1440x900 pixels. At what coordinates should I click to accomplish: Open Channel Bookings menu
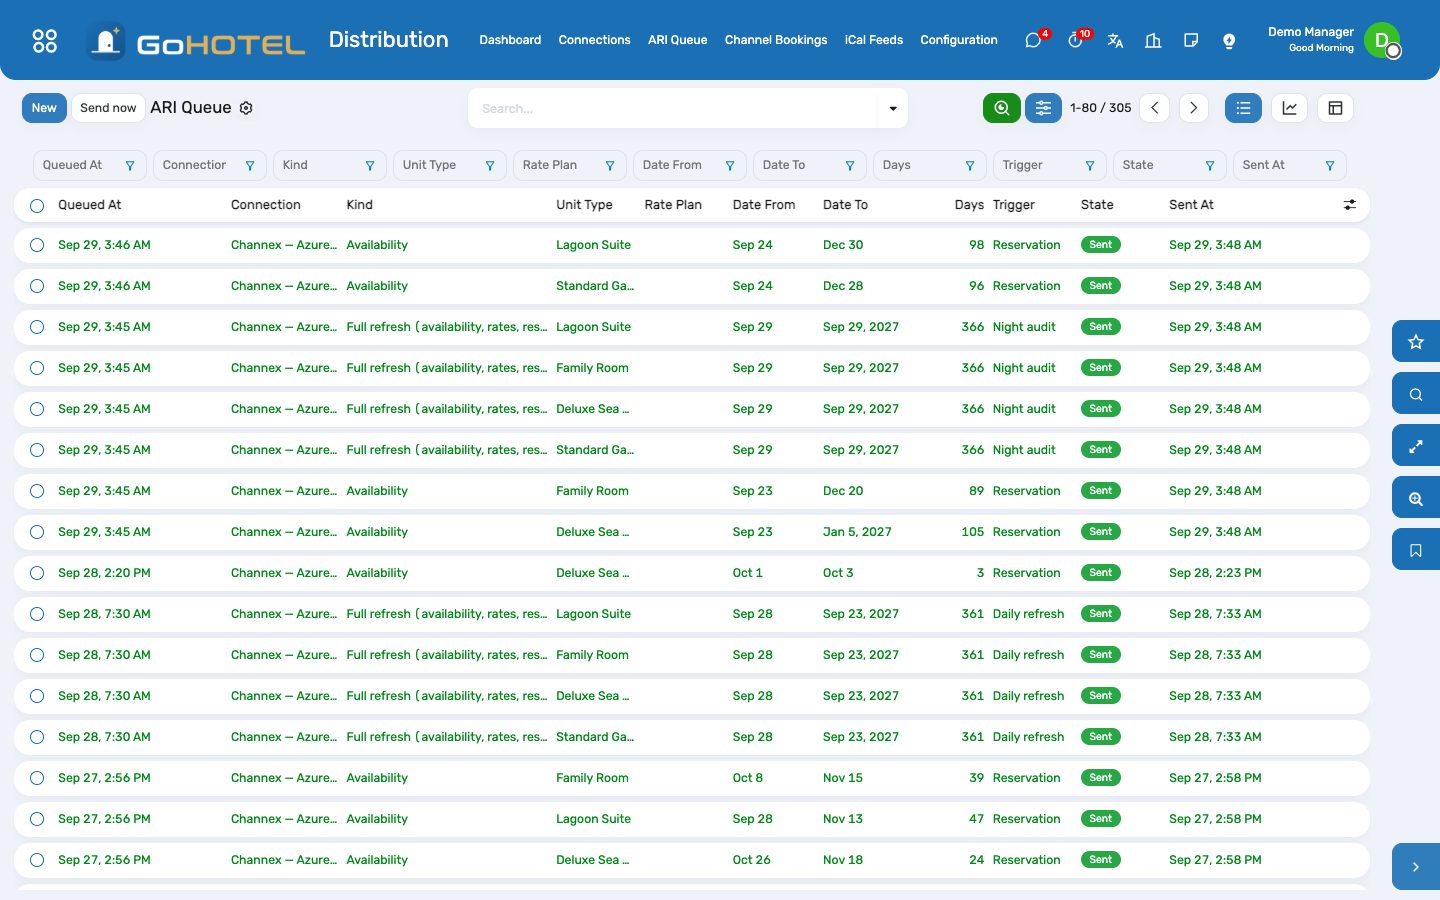776,40
